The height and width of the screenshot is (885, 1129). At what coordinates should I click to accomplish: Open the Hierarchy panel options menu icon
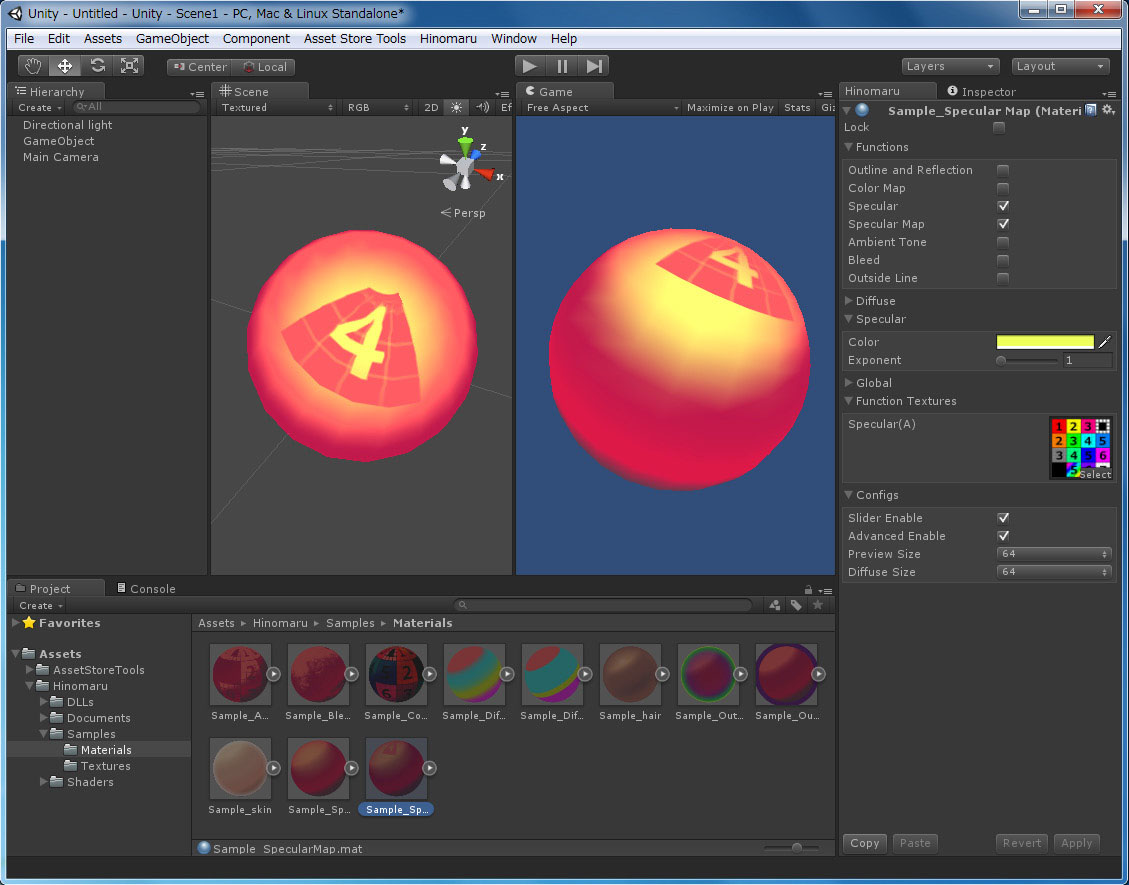pos(197,94)
